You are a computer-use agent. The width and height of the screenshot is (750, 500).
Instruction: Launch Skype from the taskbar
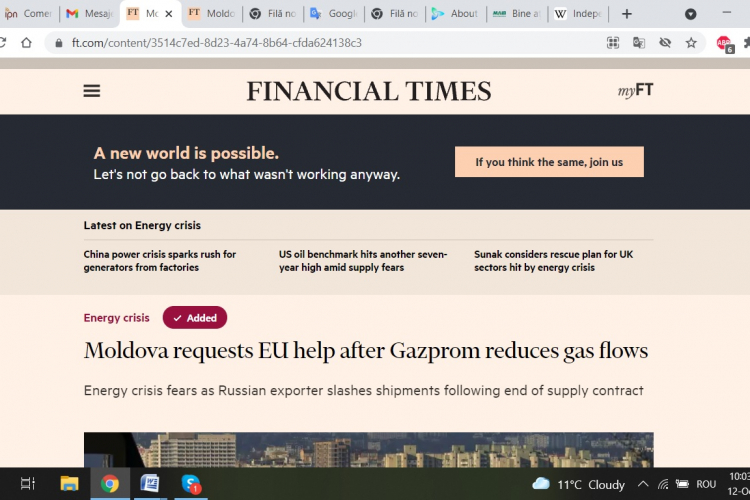click(190, 484)
